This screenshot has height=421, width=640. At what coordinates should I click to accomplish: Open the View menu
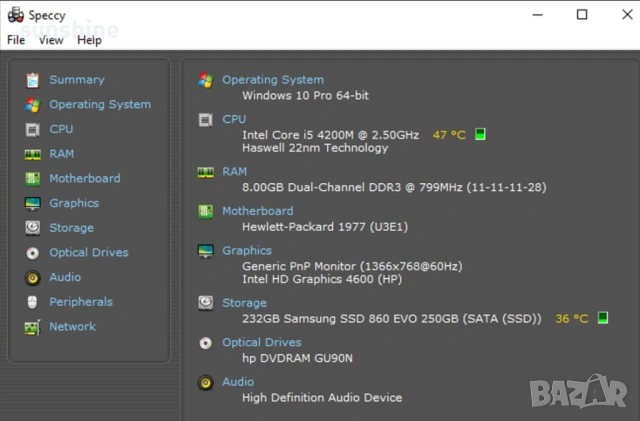point(51,40)
